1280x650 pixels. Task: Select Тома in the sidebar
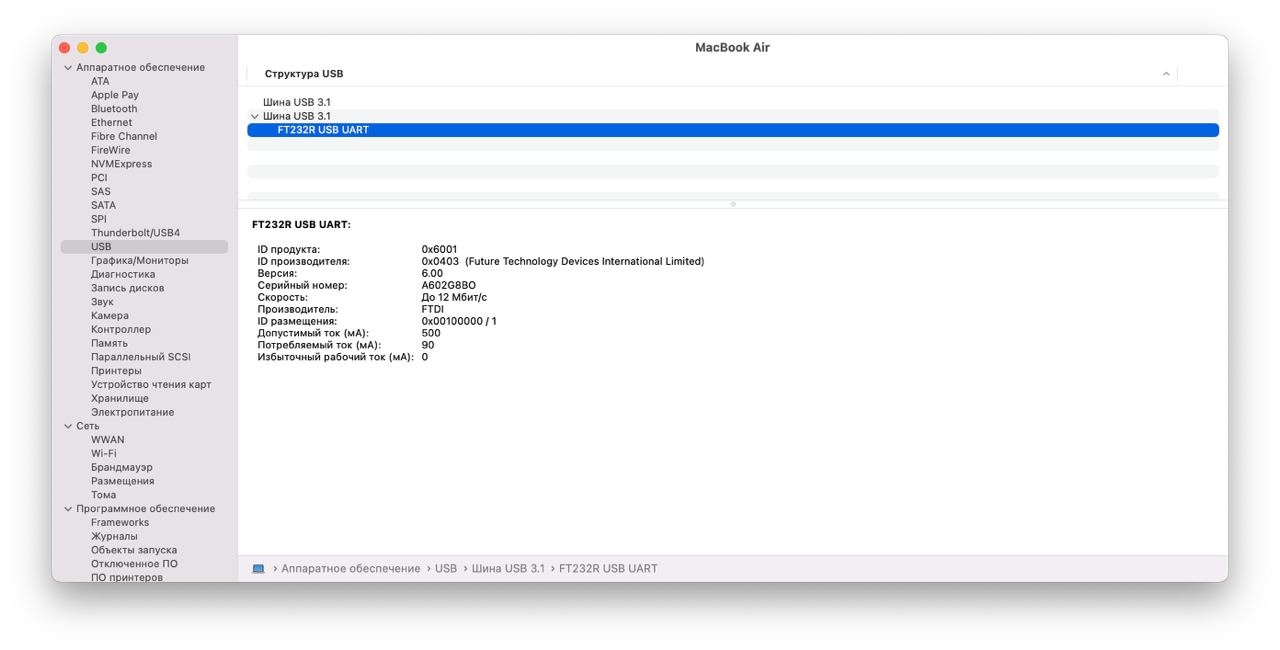point(103,495)
